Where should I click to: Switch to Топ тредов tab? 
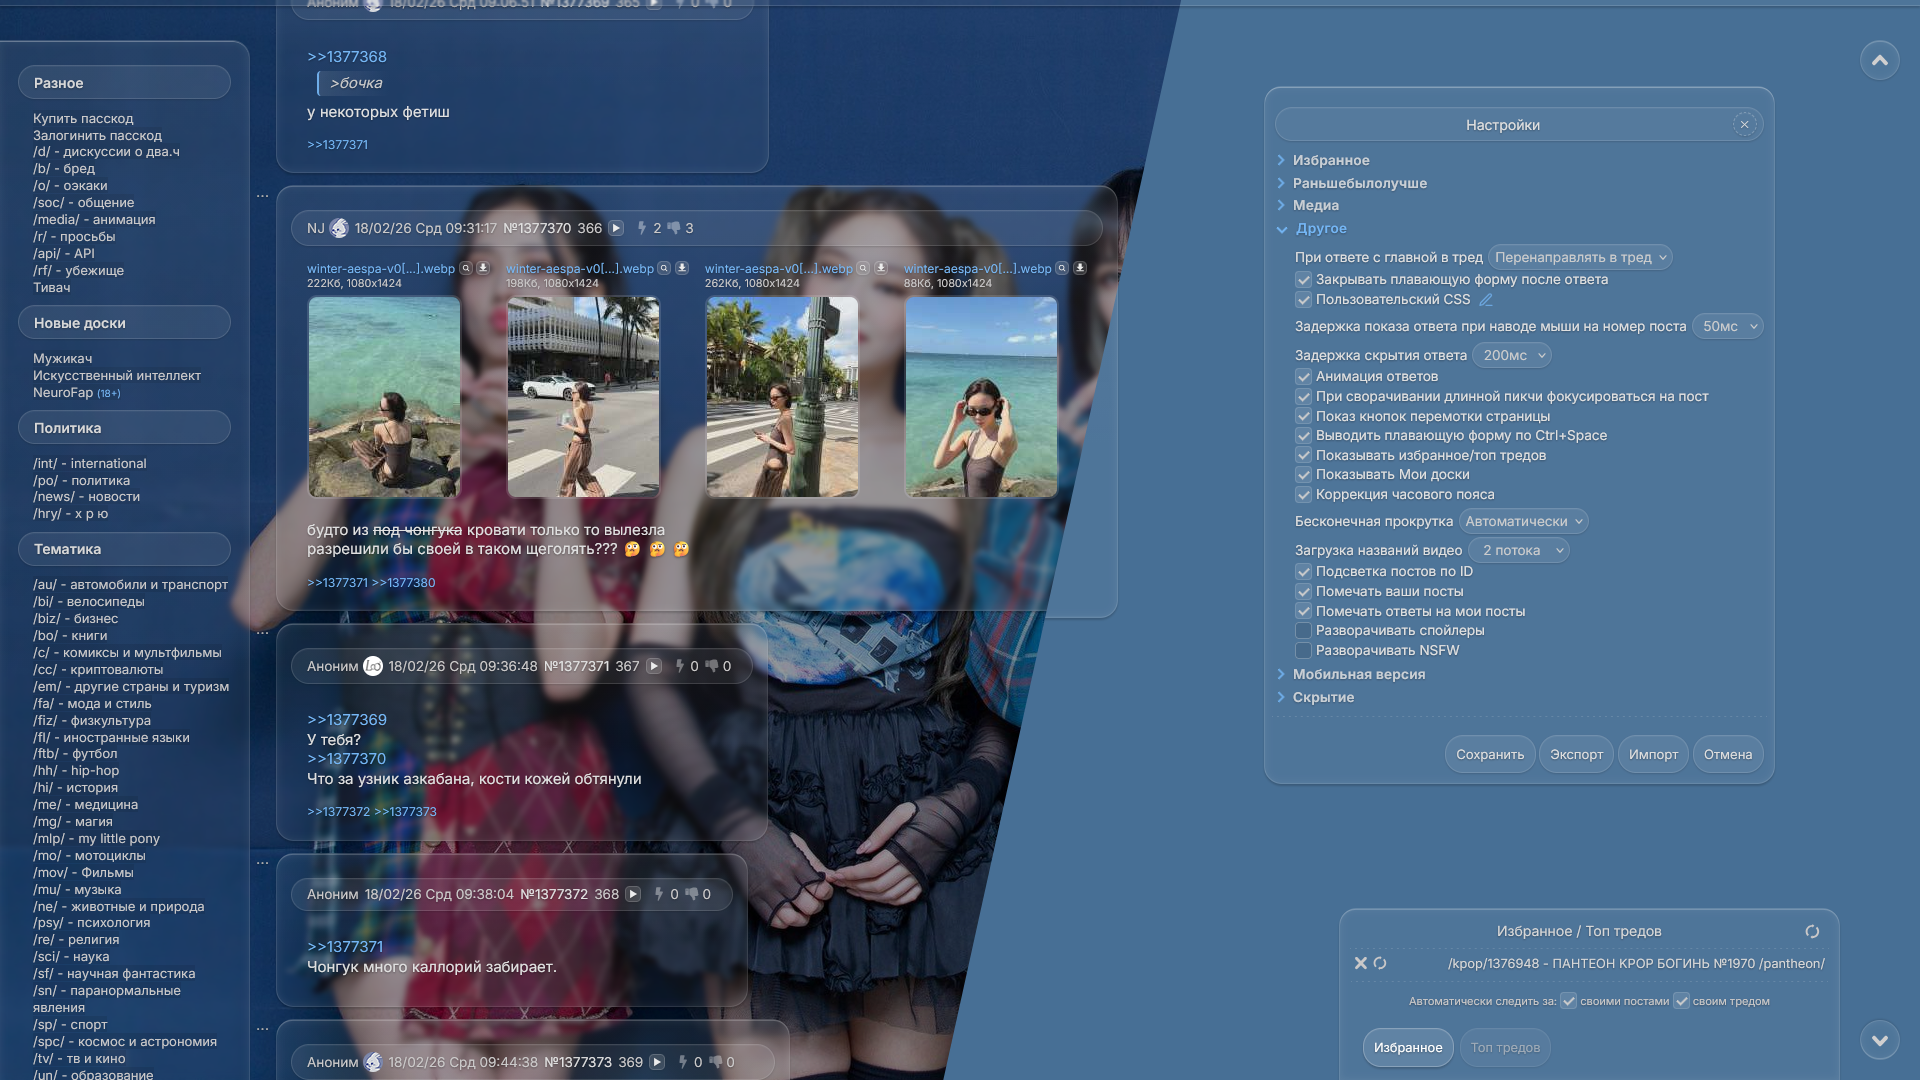1504,1047
